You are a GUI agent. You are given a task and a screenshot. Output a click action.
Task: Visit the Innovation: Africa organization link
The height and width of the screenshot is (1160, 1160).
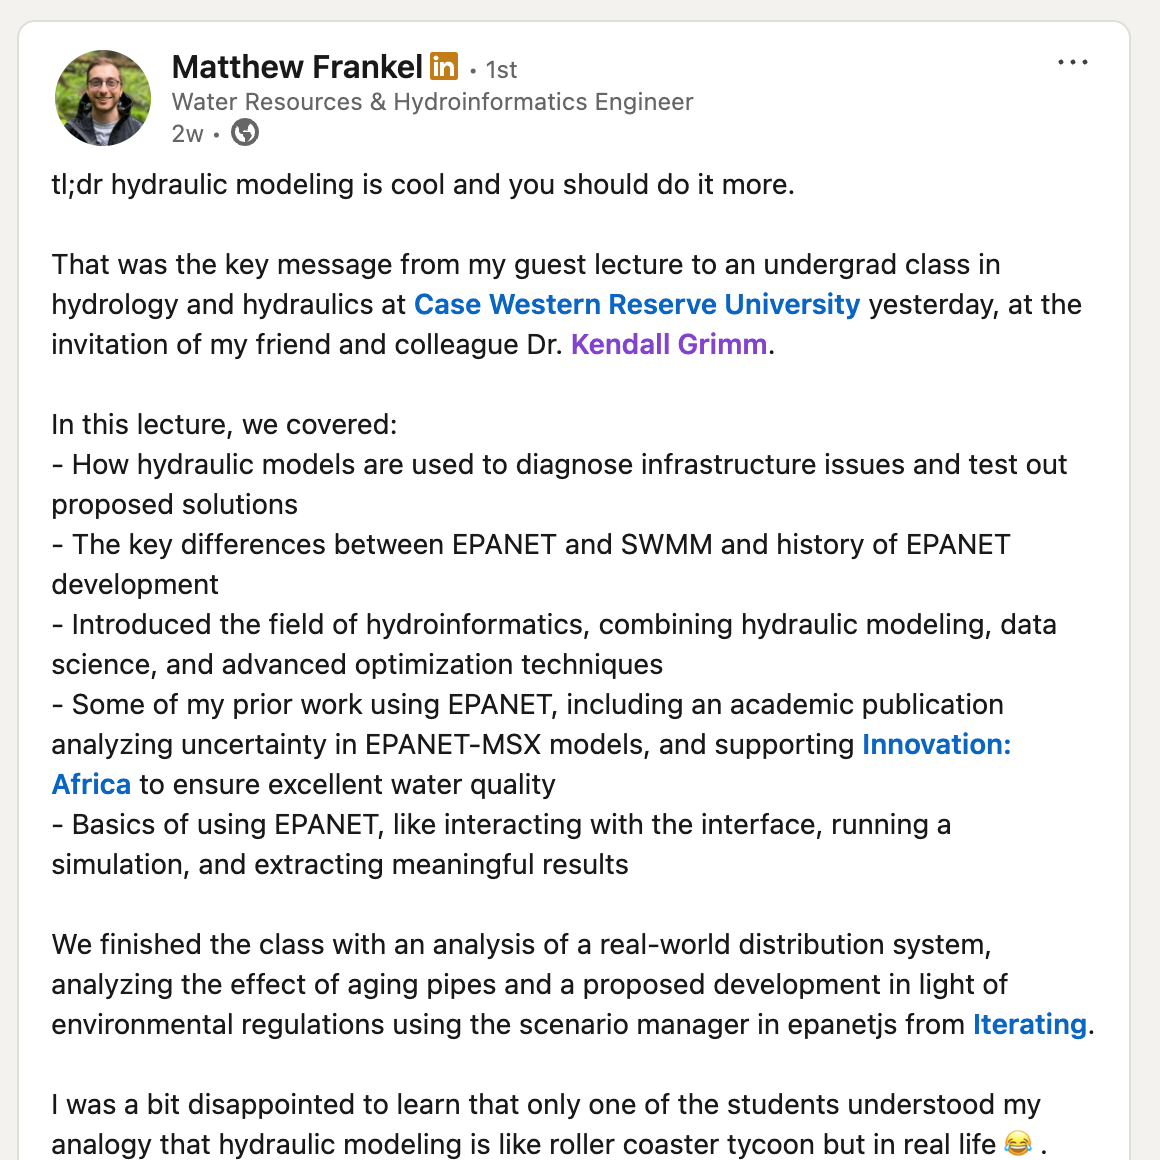[936, 744]
